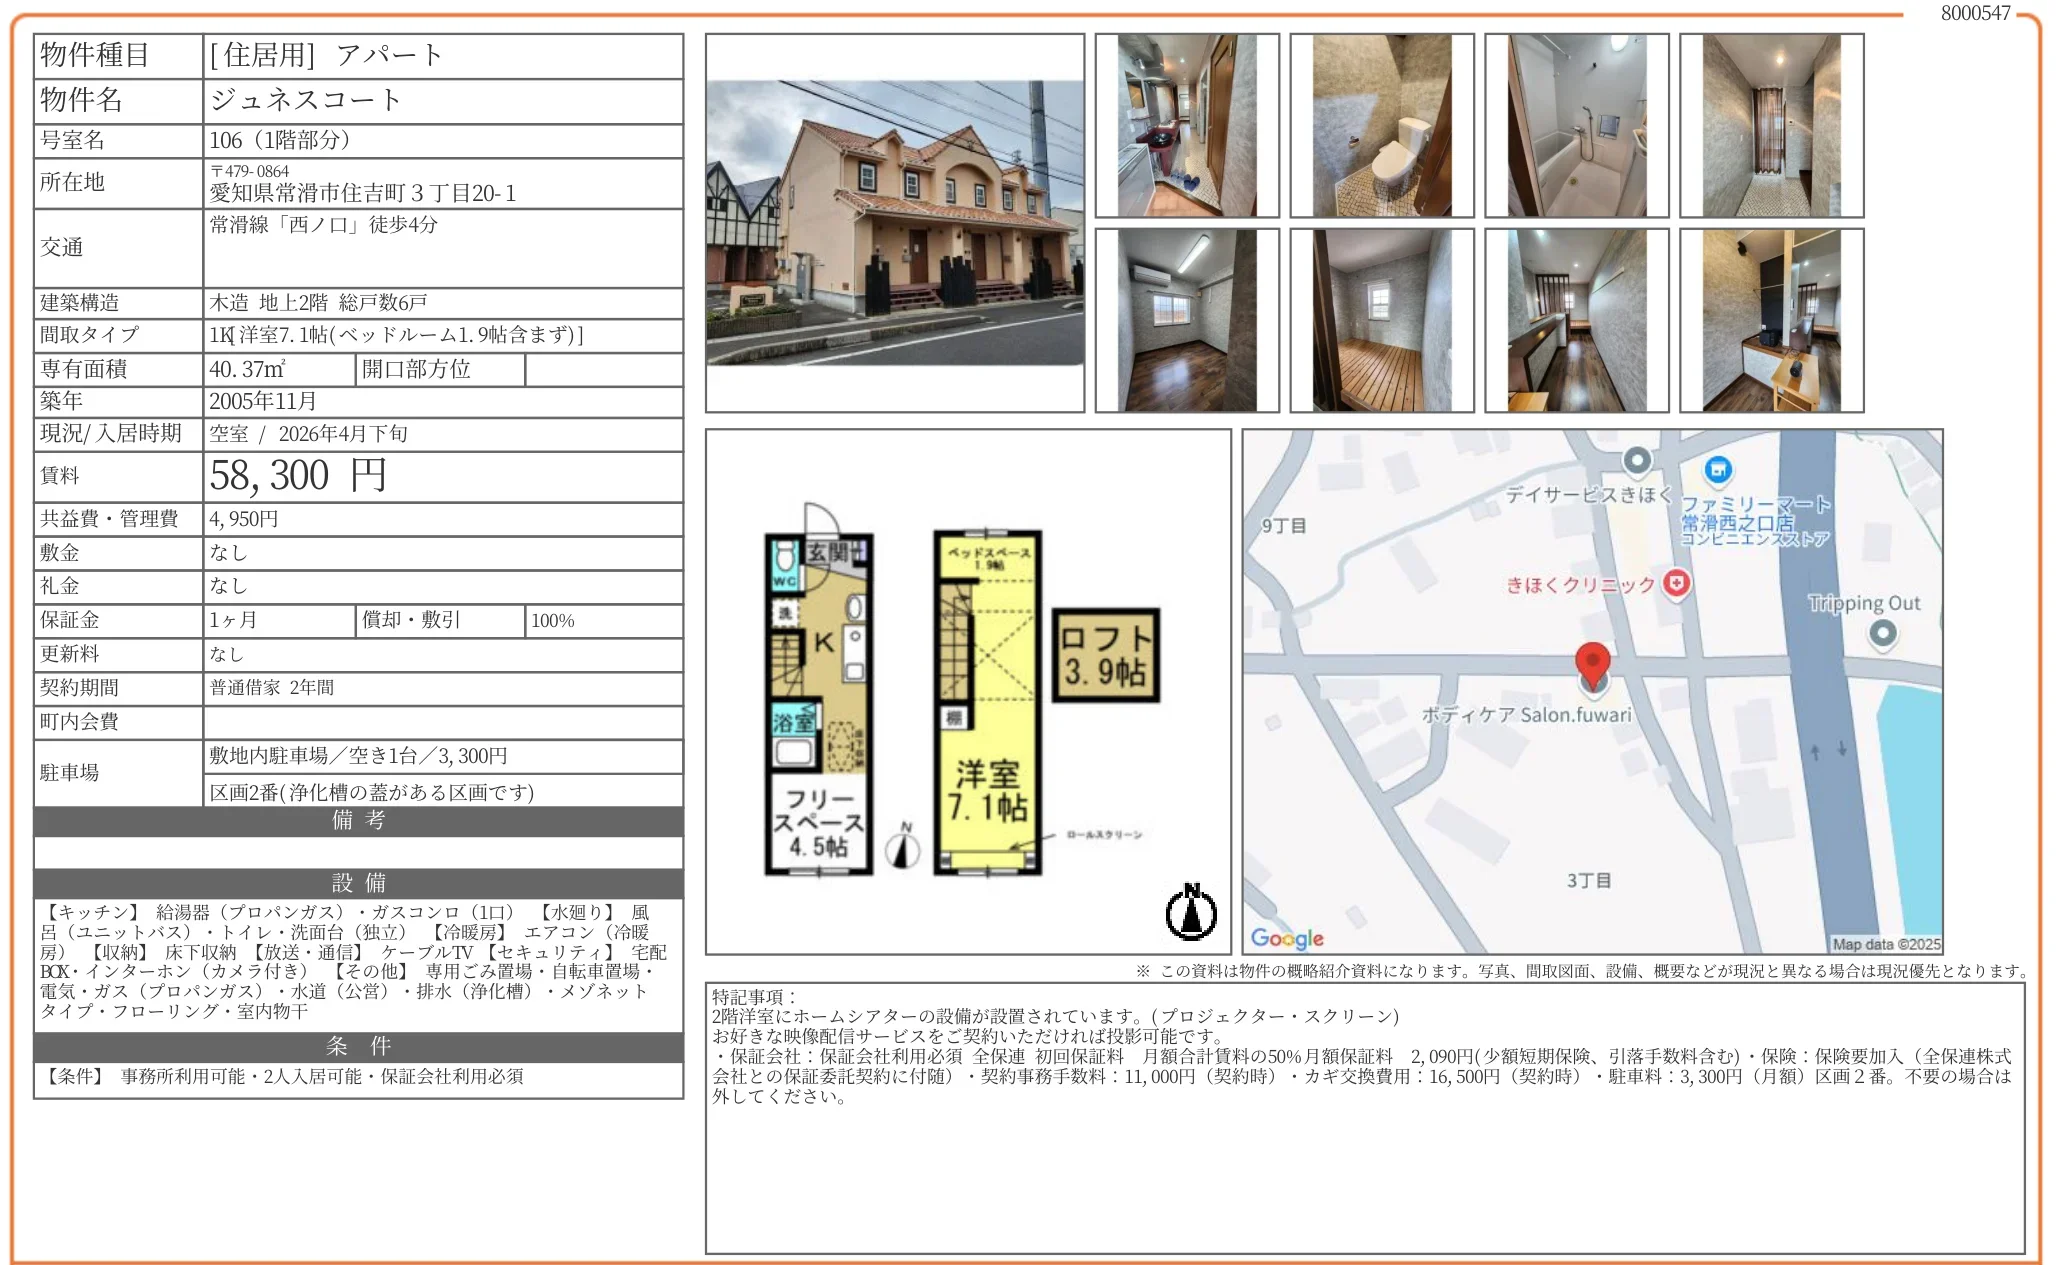Viewport: 2056px width, 1265px height.
Task: Click the north compass beside floor plan
Action: pos(1191,912)
